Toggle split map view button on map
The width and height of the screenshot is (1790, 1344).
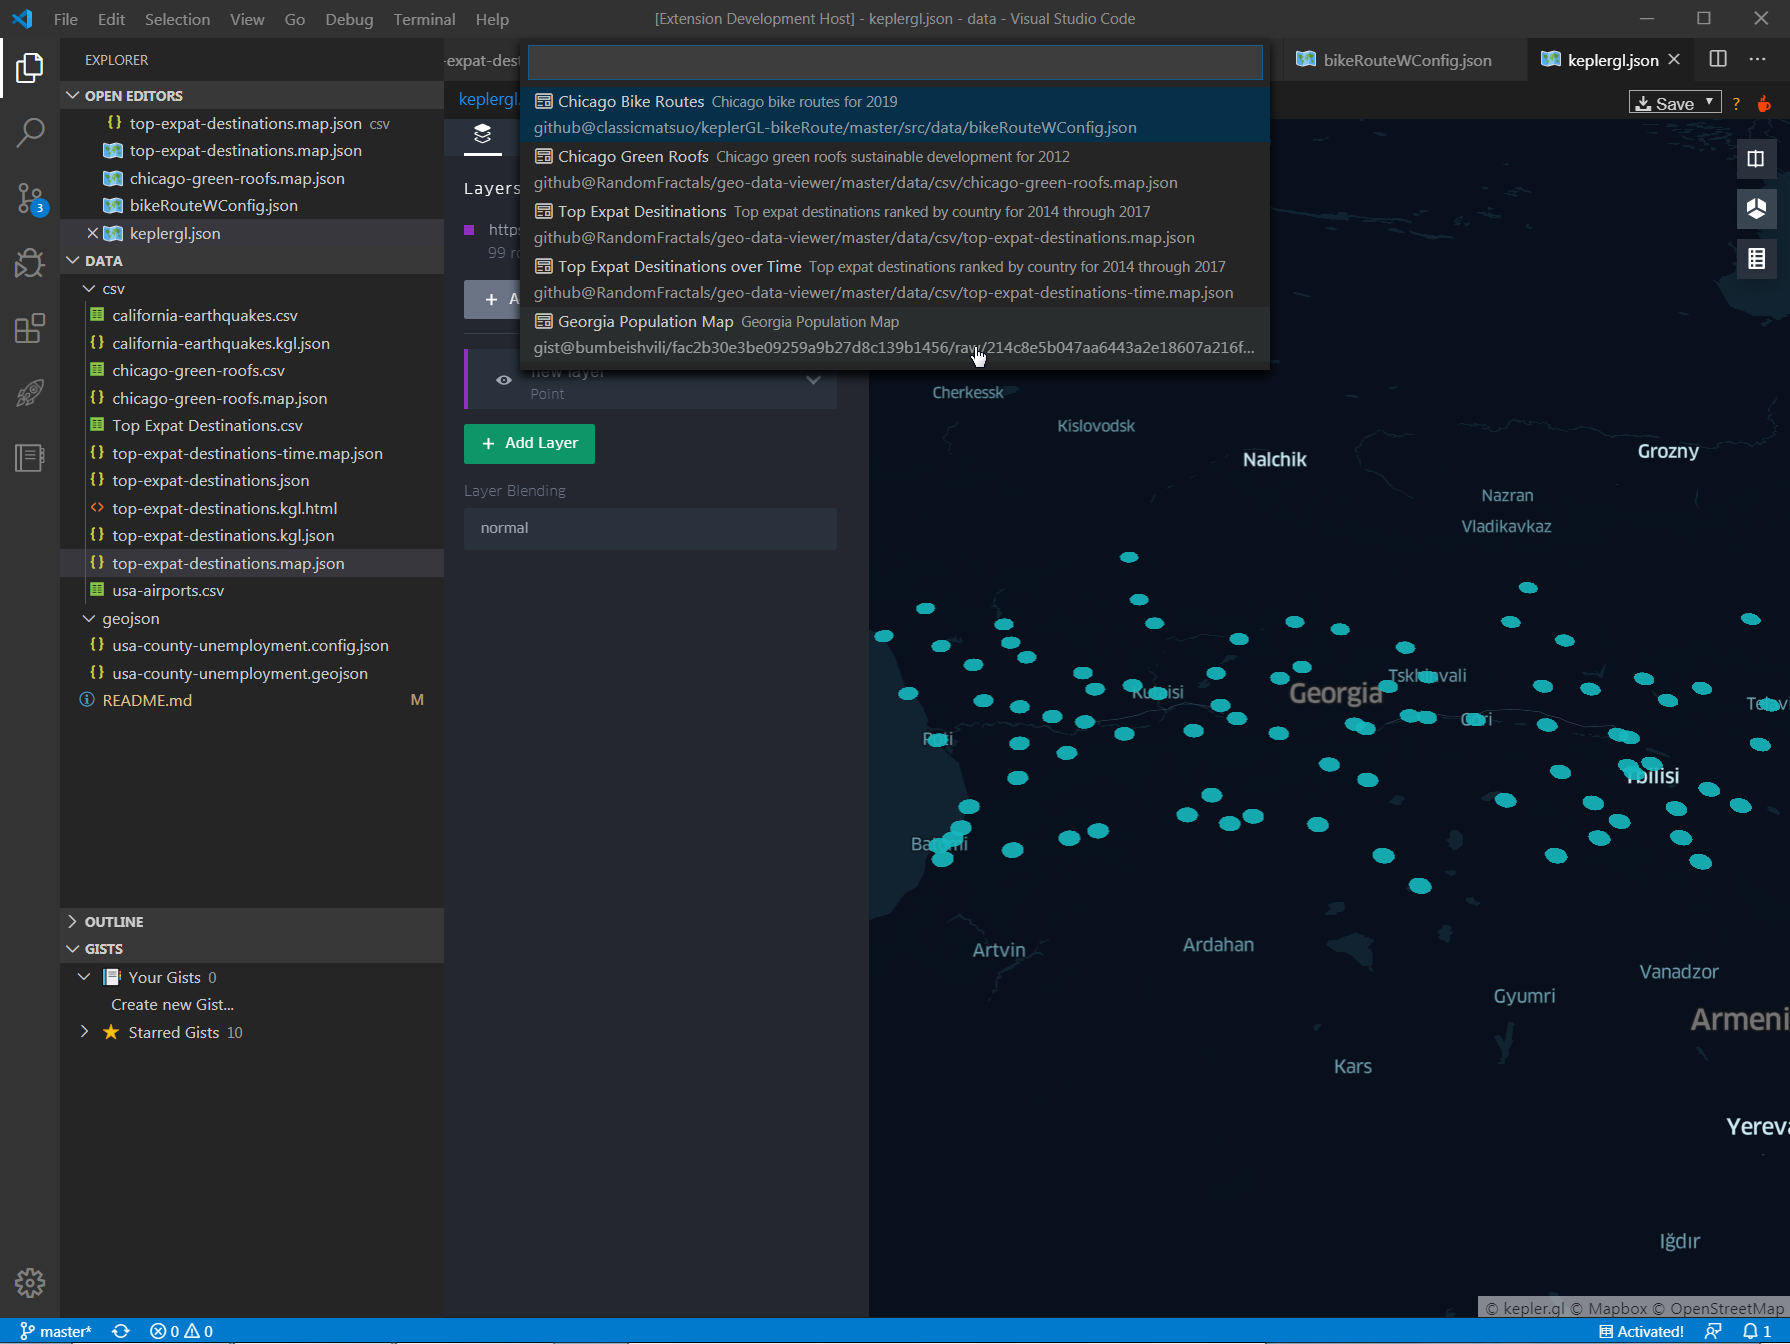(1756, 159)
